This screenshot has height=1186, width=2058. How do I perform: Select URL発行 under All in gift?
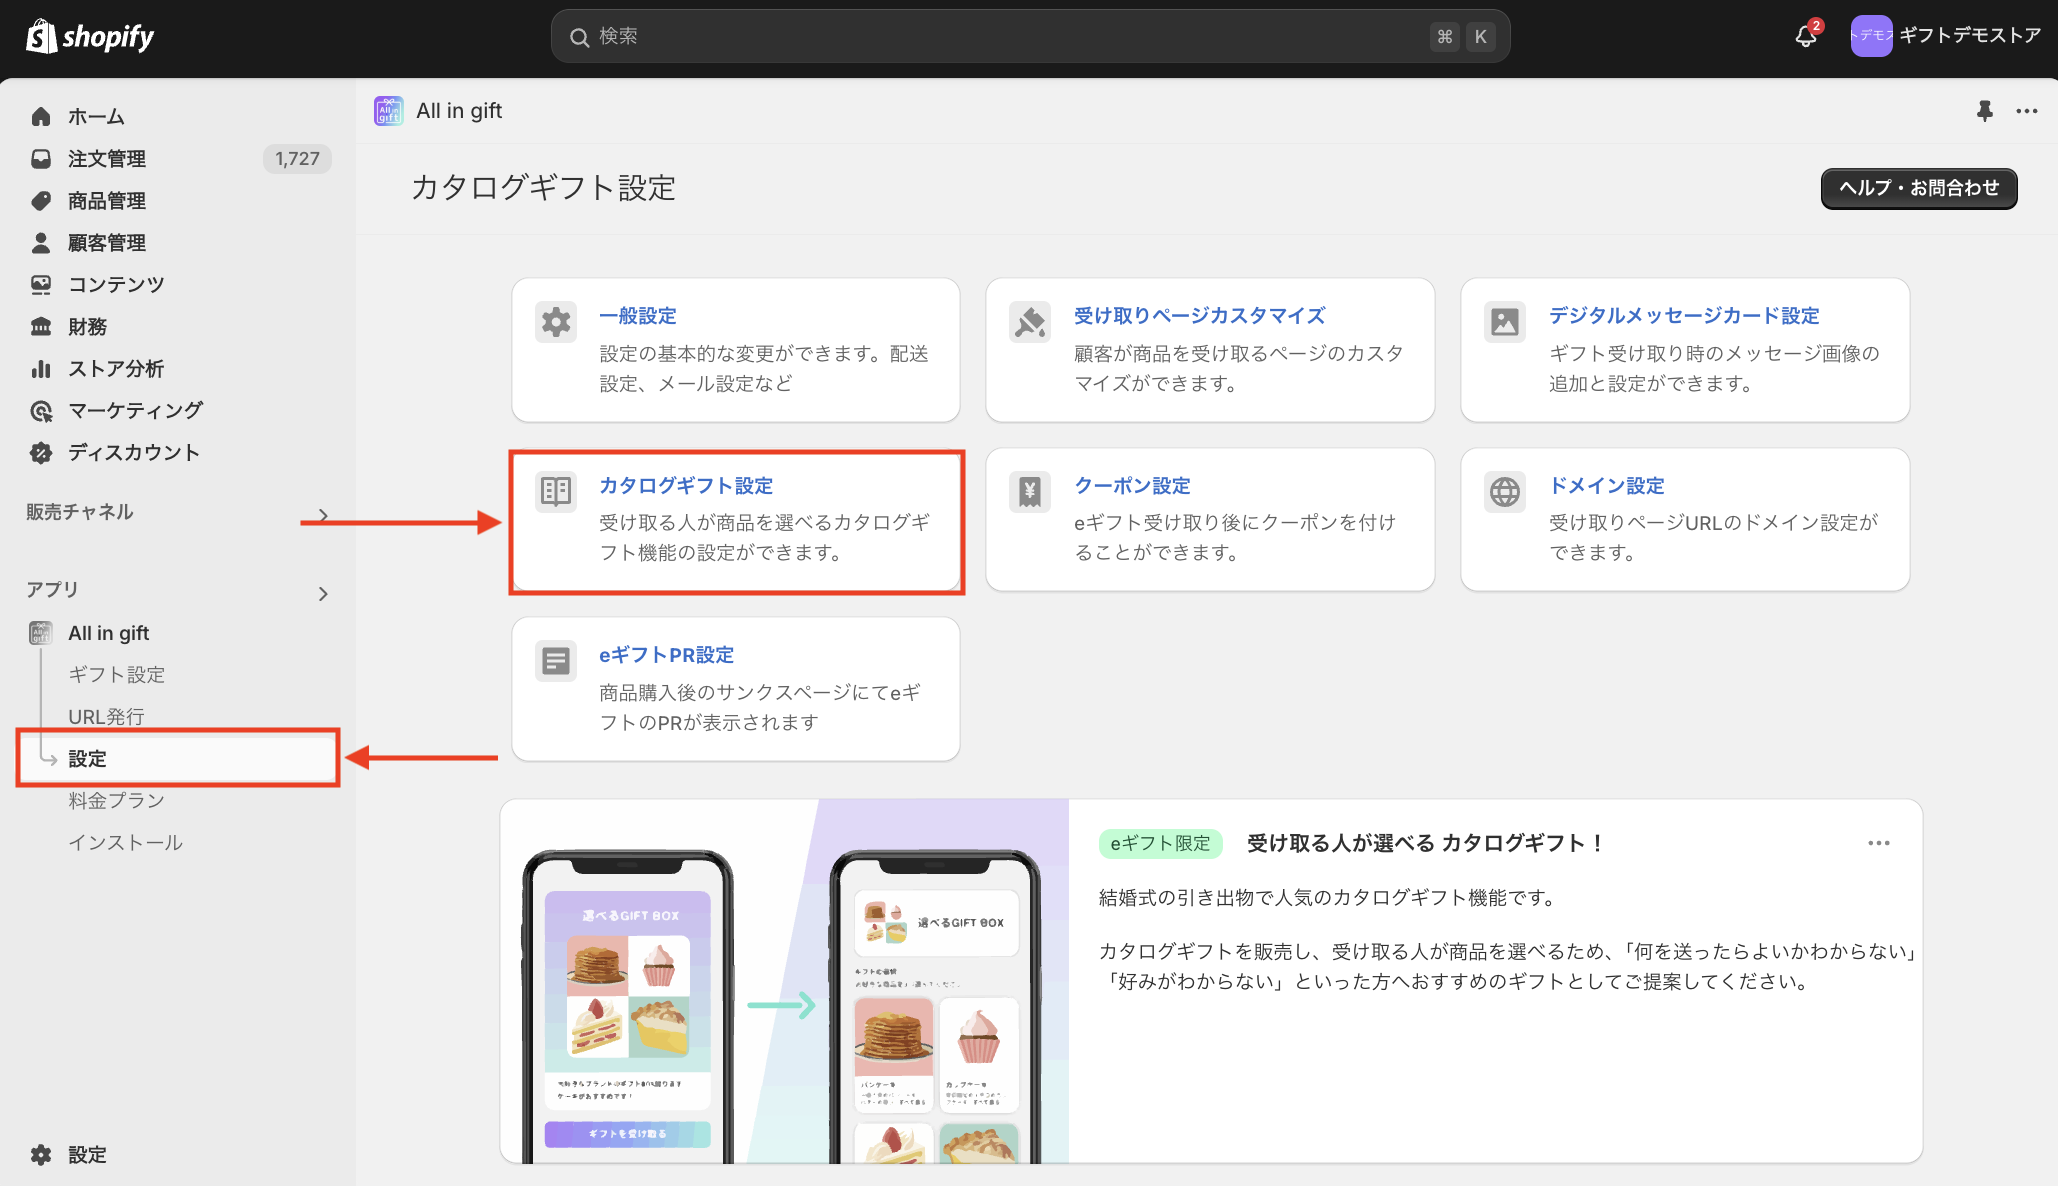point(106,717)
